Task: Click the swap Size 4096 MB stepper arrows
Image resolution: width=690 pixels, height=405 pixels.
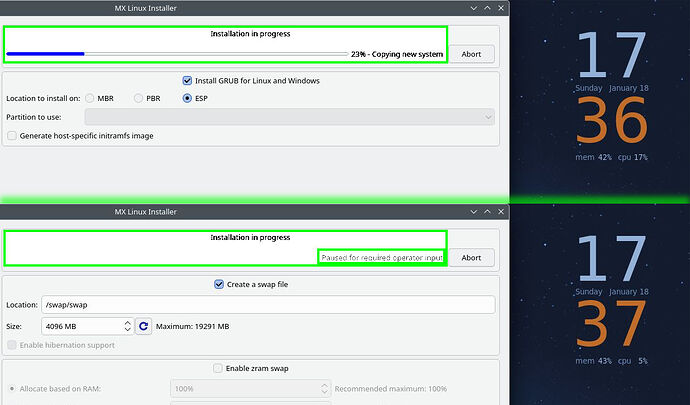Action: click(128, 326)
